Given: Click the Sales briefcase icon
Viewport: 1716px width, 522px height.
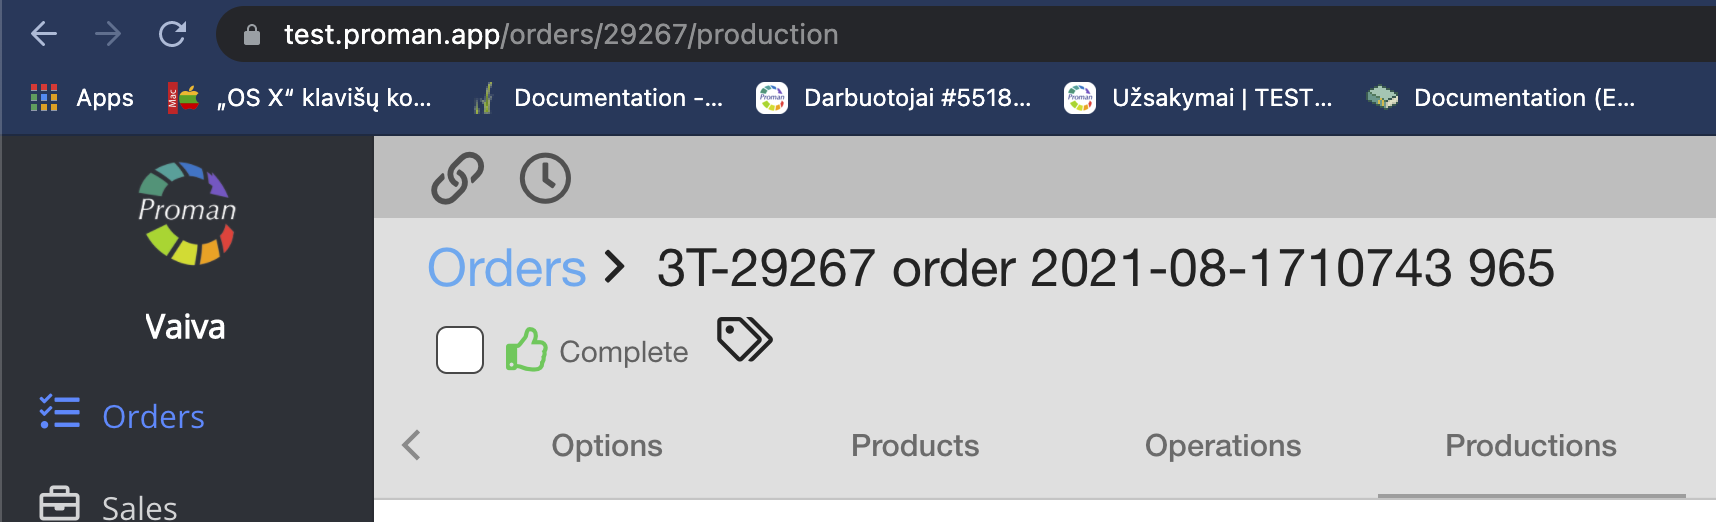Looking at the screenshot, I should 59,503.
